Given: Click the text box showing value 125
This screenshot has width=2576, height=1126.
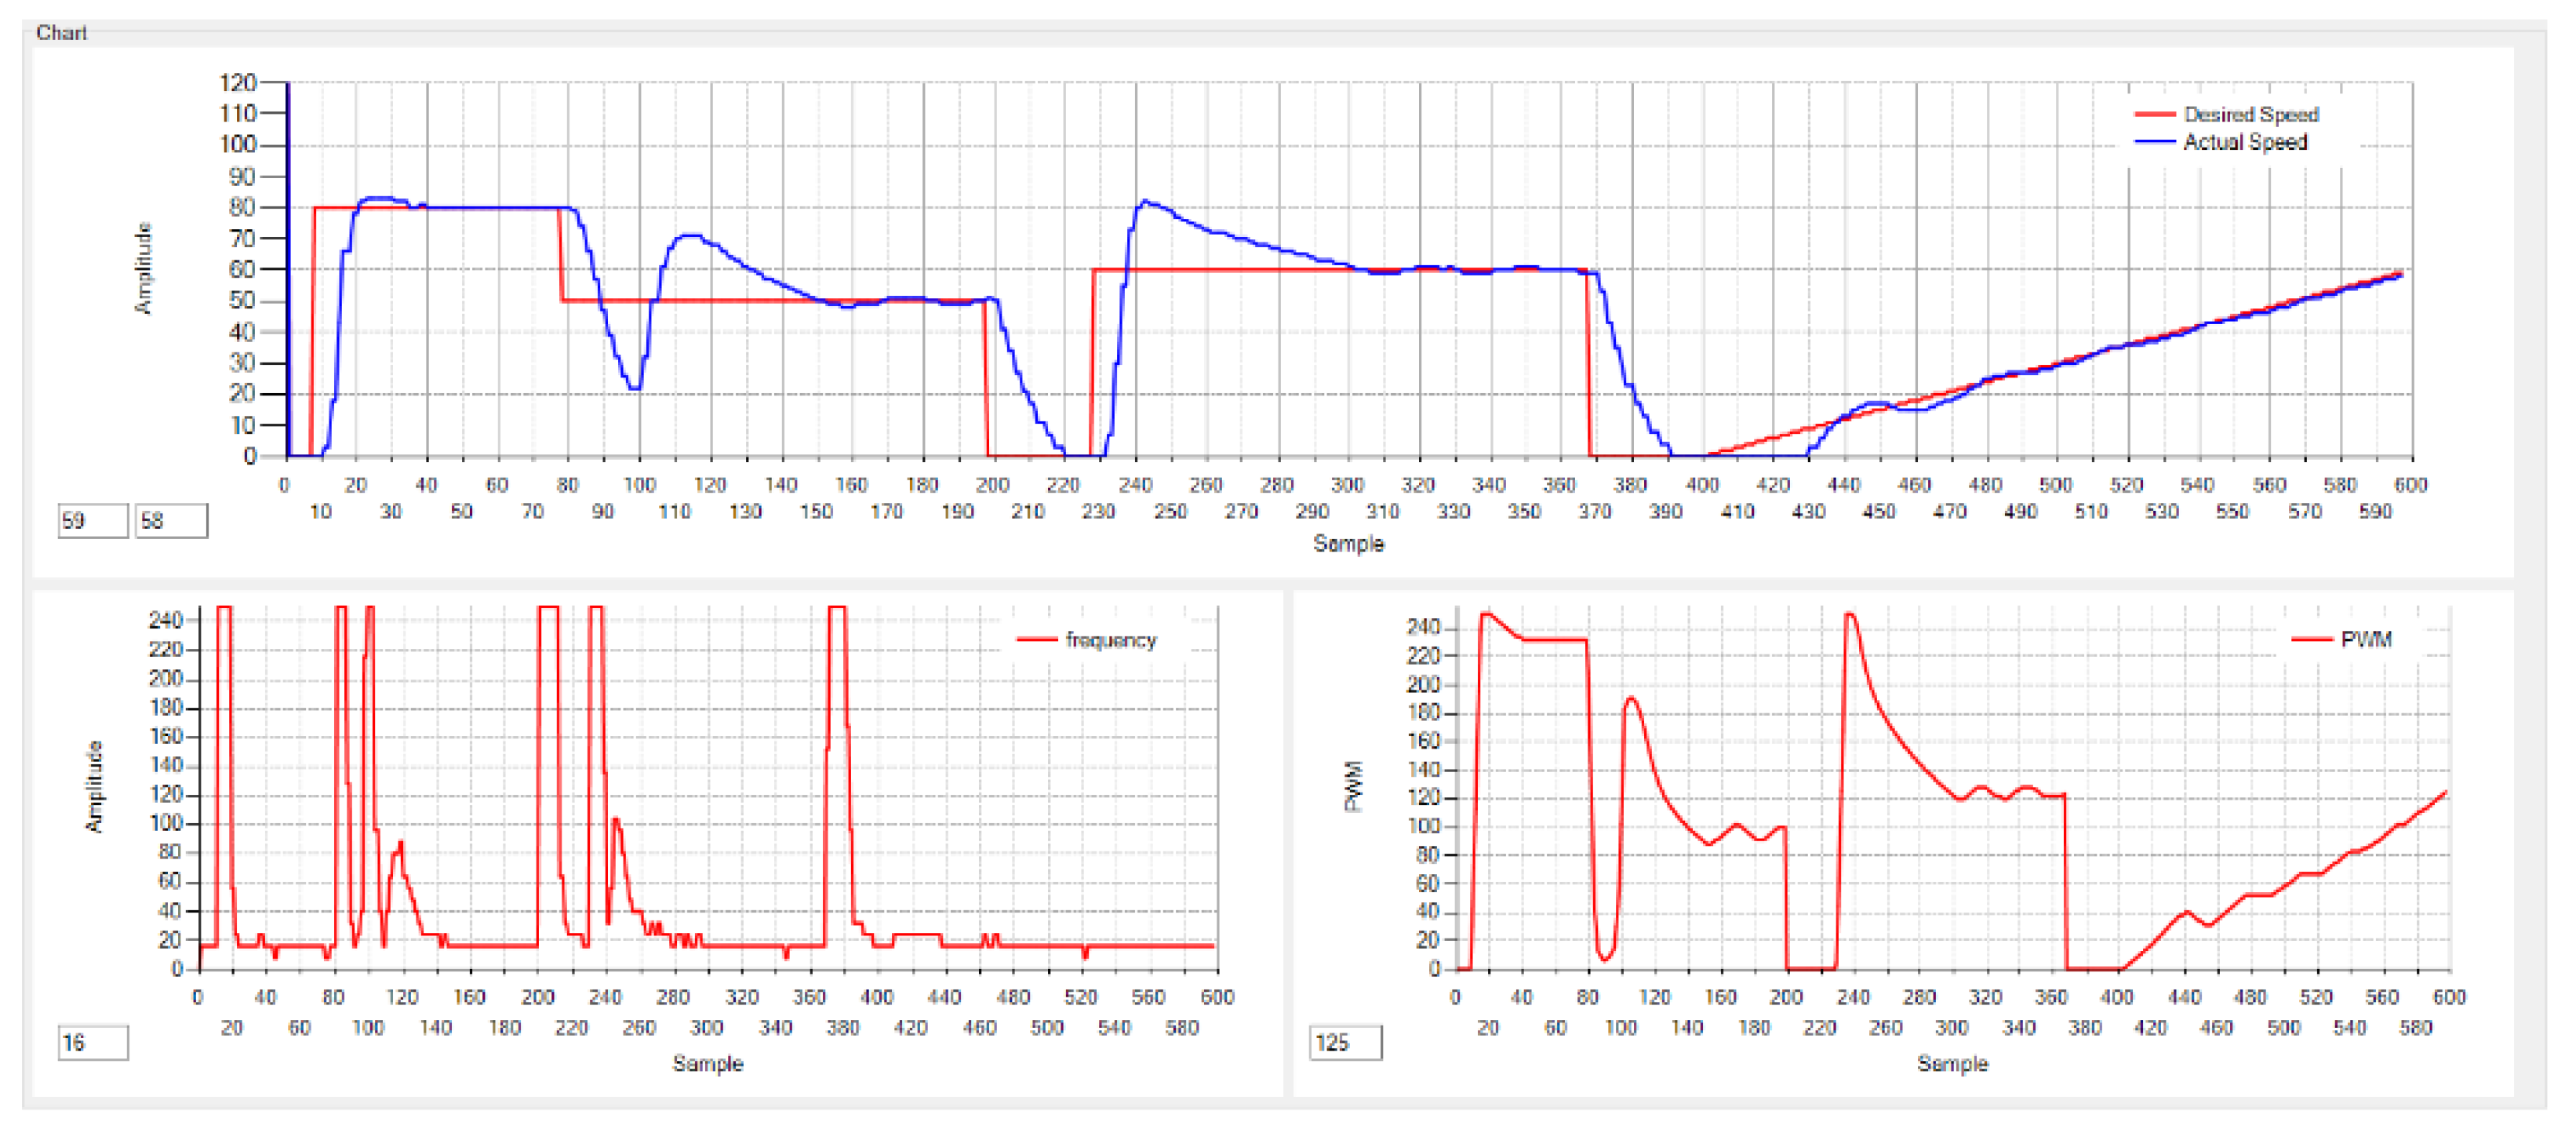Looking at the screenshot, I should 1345,1044.
